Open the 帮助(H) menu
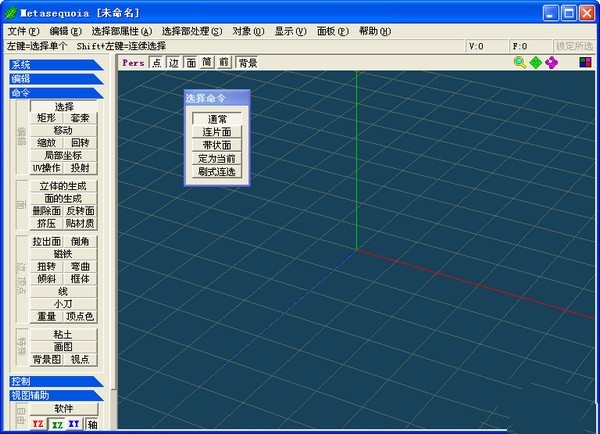The image size is (600, 434). point(375,31)
